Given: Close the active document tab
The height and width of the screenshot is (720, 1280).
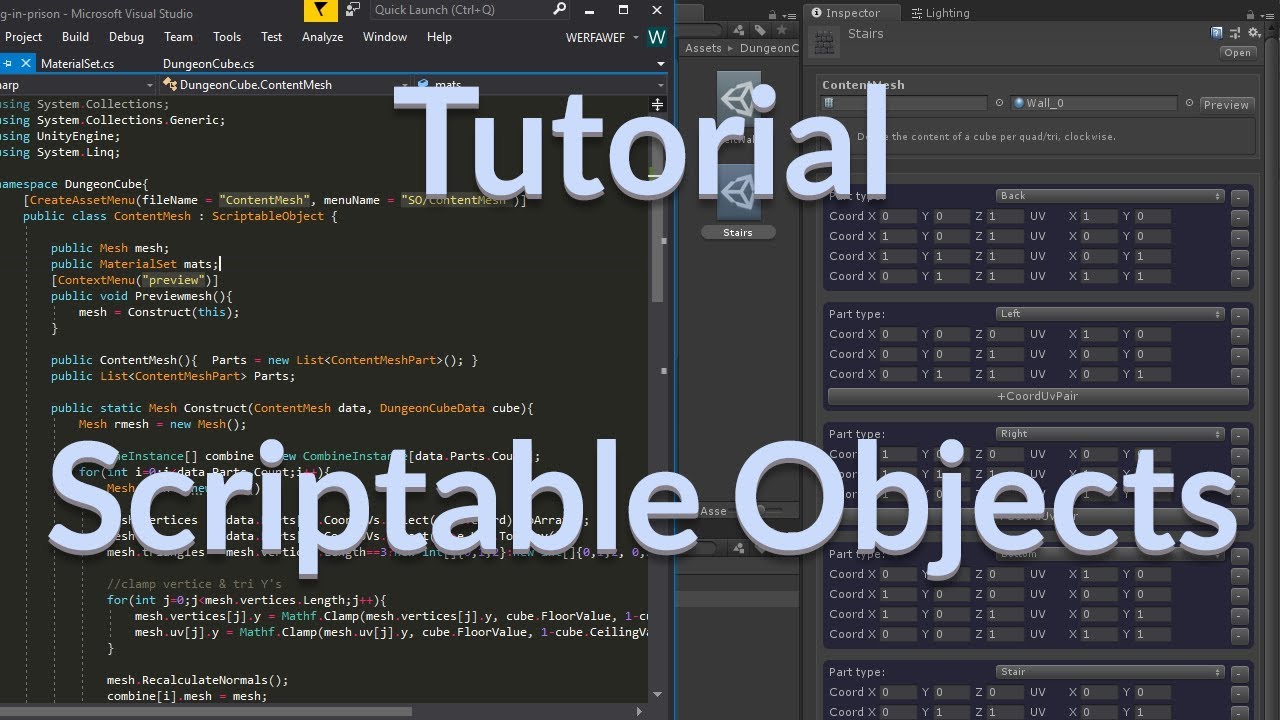Looking at the screenshot, I should pyautogui.click(x=24, y=64).
